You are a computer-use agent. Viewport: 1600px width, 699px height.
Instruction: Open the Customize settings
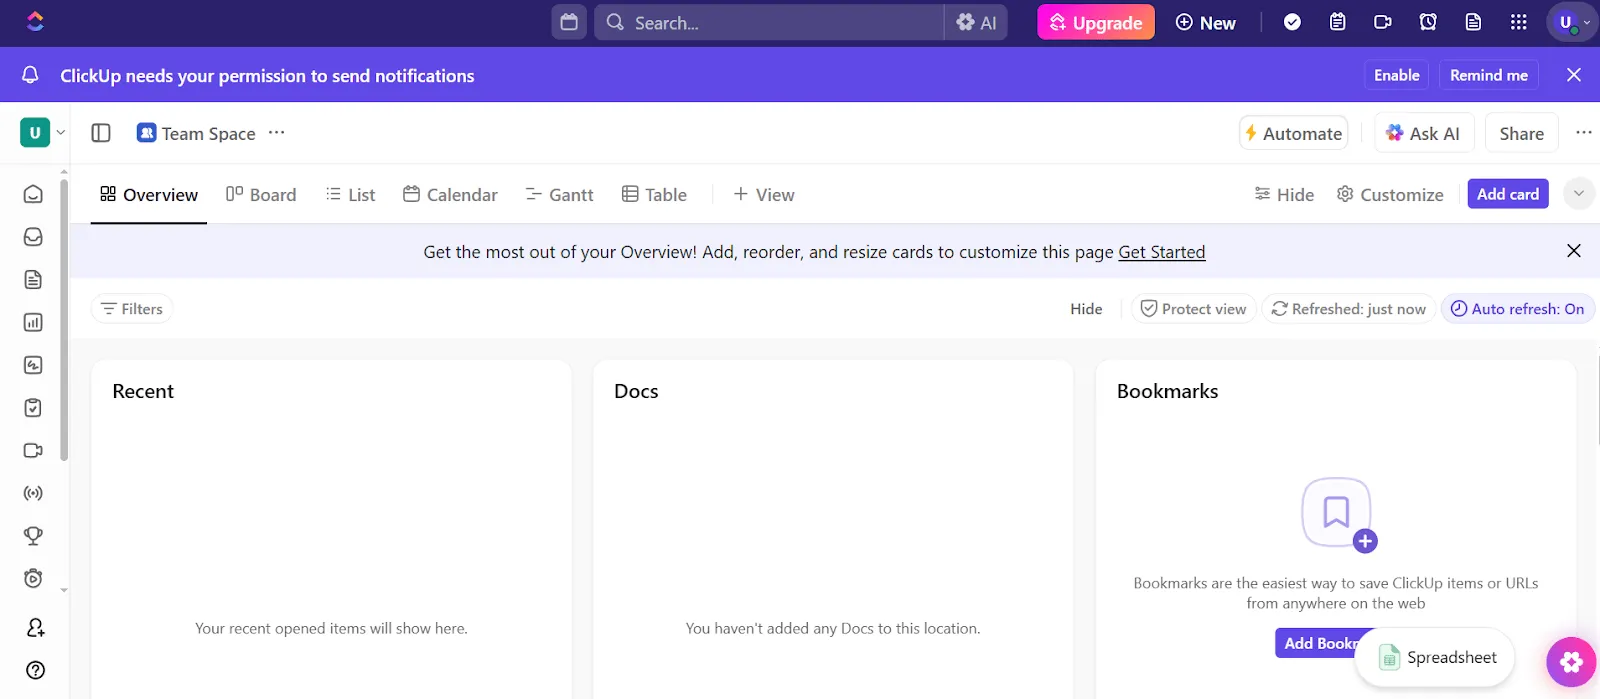pyautogui.click(x=1390, y=194)
